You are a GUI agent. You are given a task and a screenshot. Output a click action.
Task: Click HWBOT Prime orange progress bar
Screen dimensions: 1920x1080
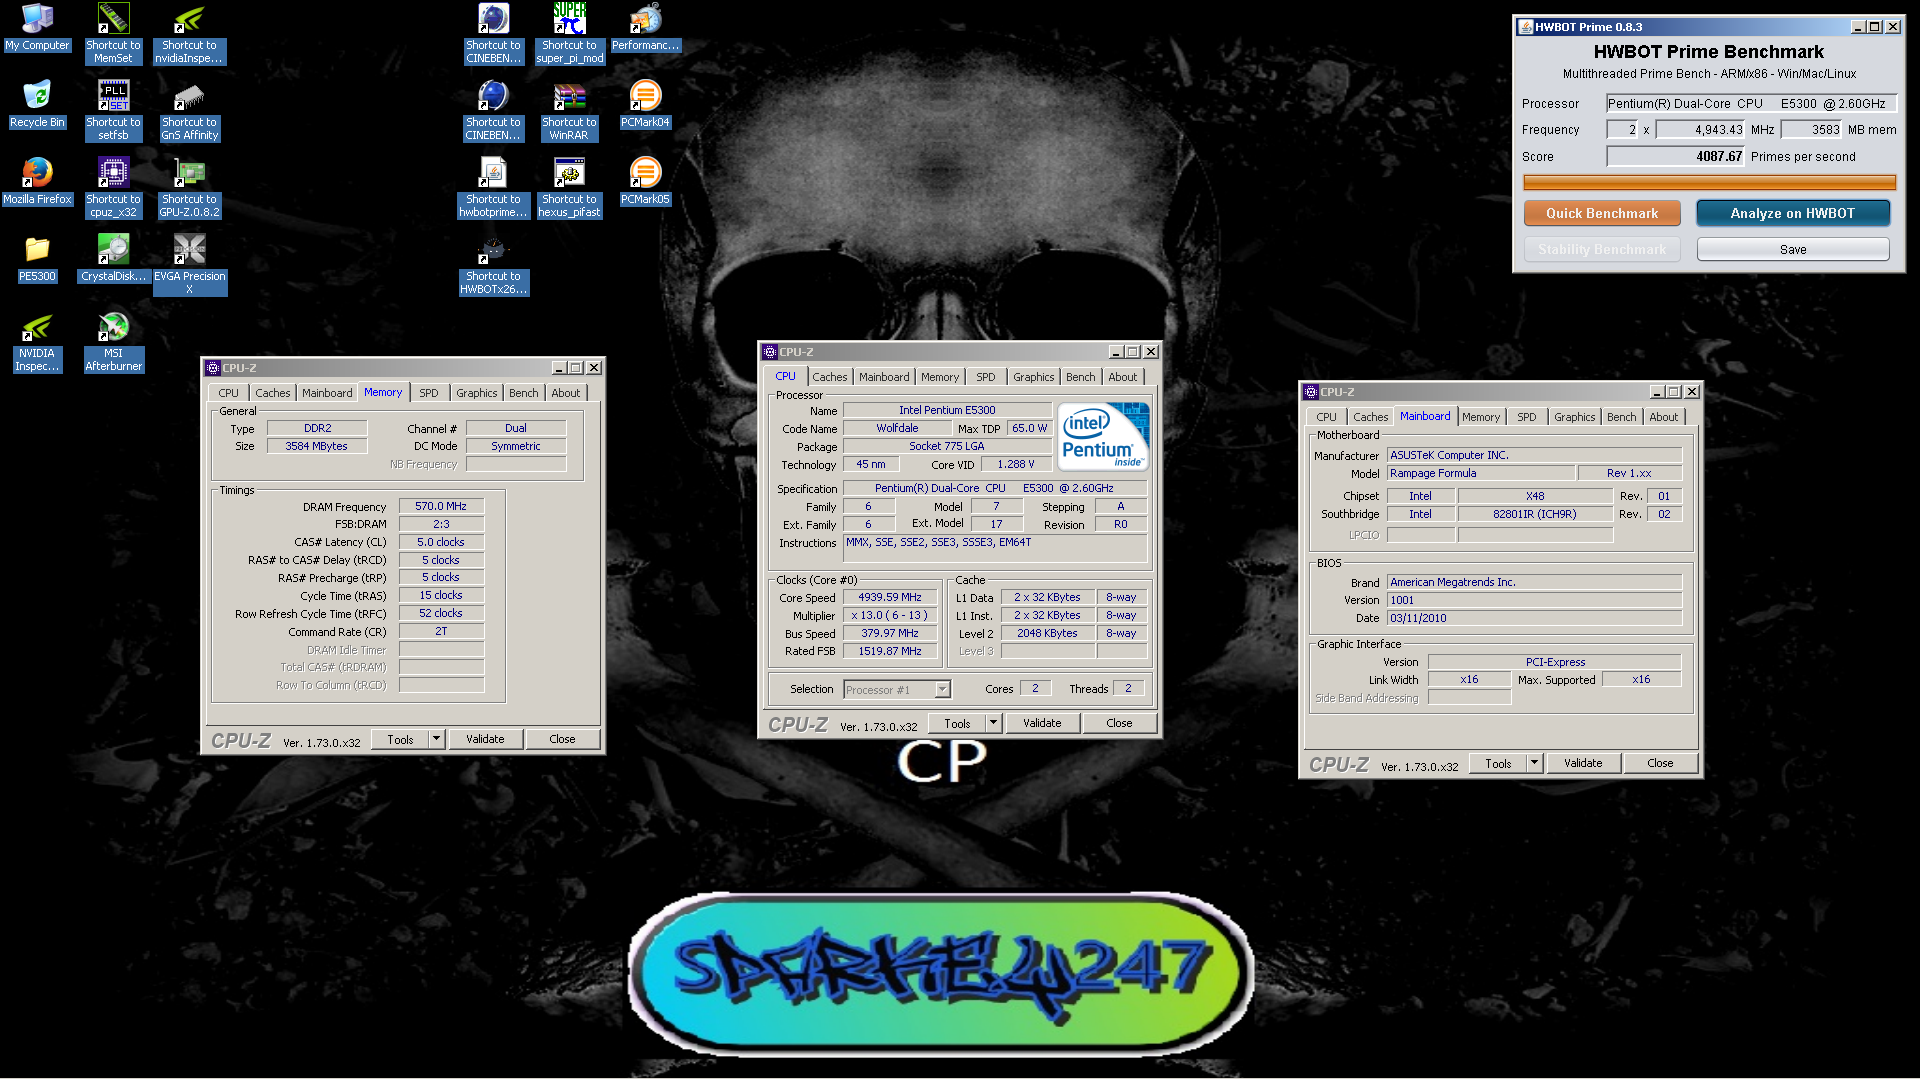[1709, 182]
